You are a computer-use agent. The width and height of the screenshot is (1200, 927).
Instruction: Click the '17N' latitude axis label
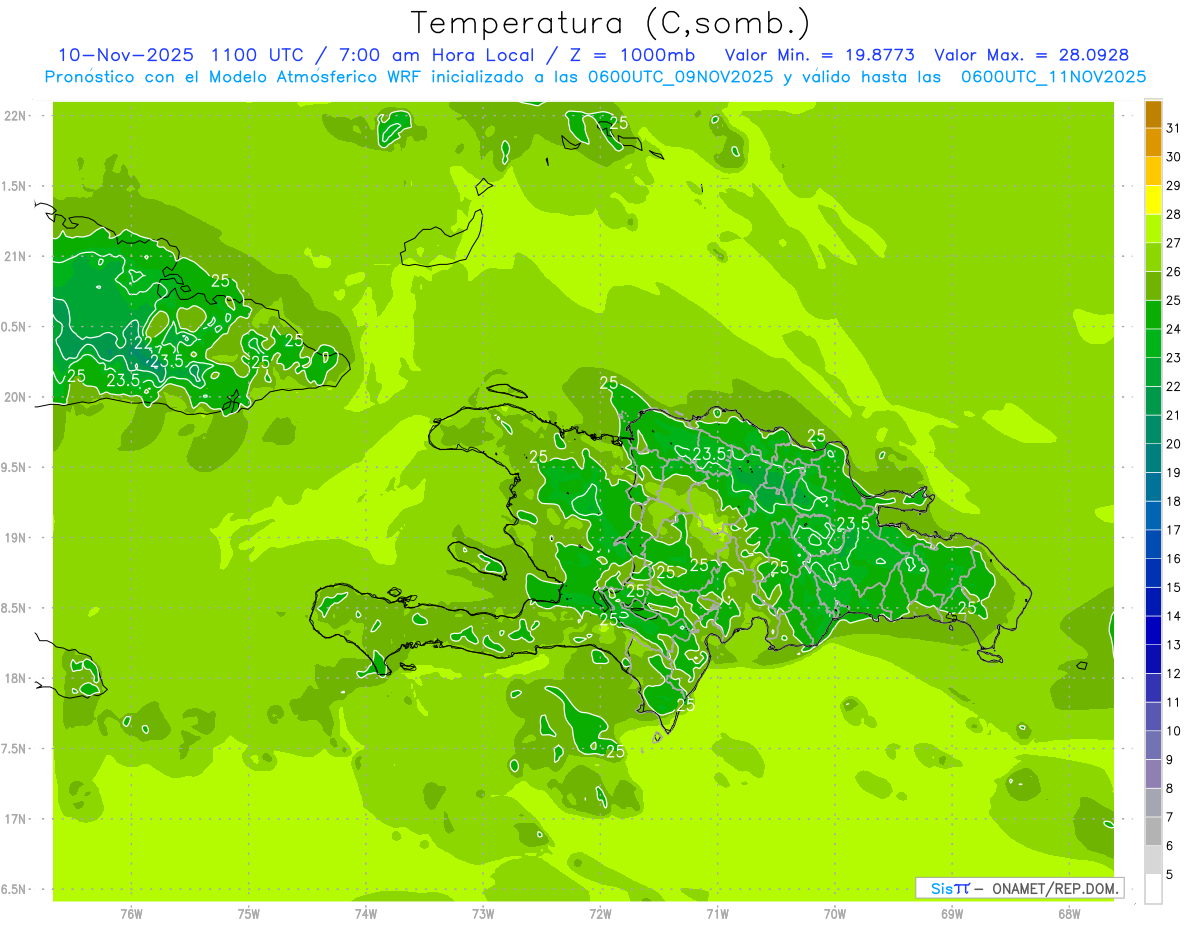coord(17,819)
